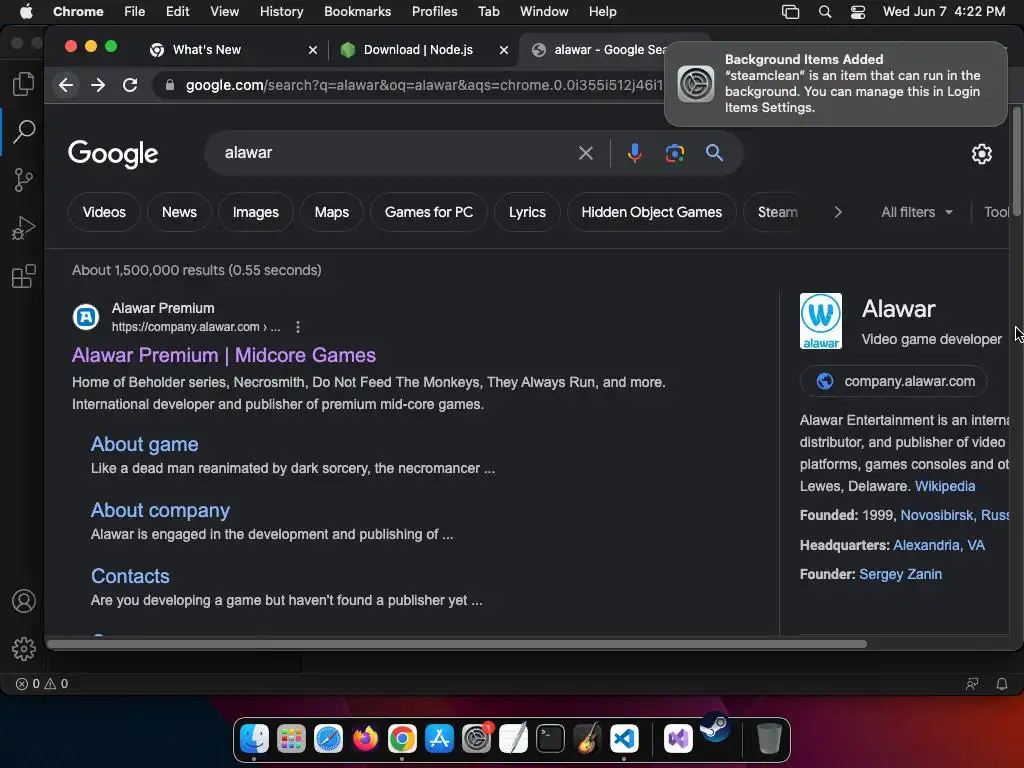The image size is (1024, 768).
Task: Go back using Chrome back arrow
Action: pyautogui.click(x=66, y=85)
